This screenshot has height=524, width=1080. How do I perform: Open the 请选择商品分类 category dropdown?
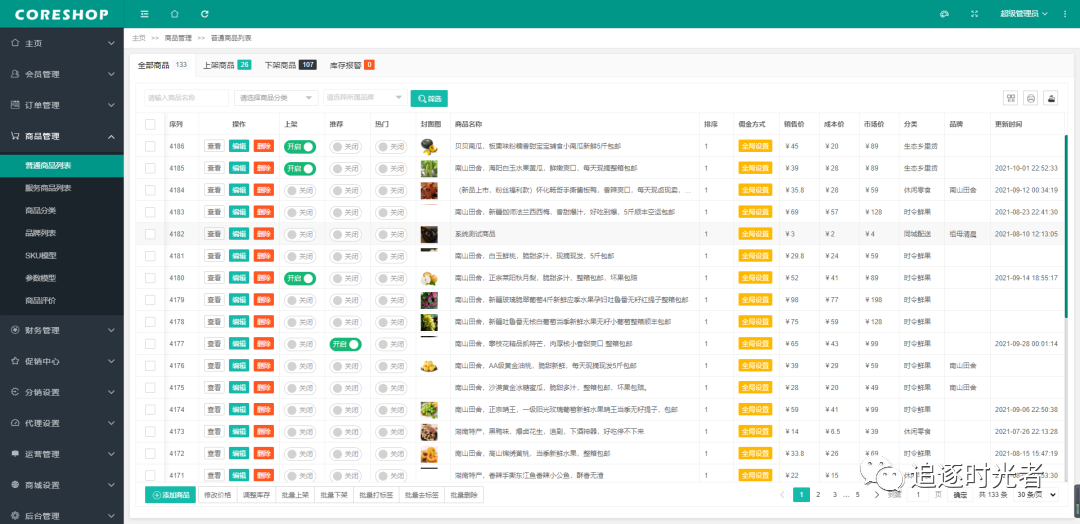point(276,98)
